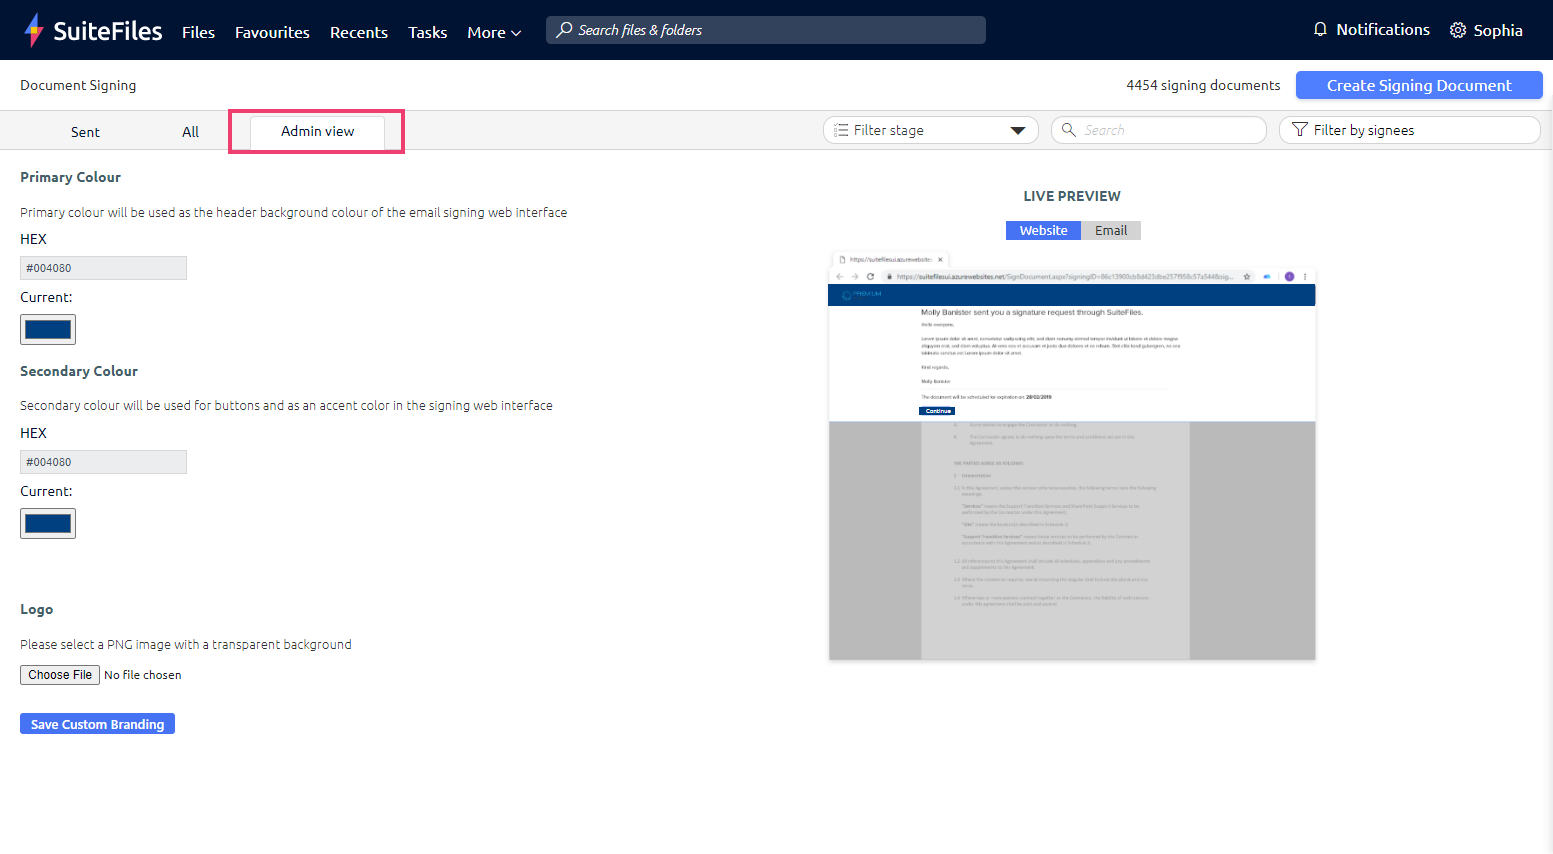Viewport: 1553px width, 854px height.
Task: Click the Primary Colour heading
Action: click(70, 177)
